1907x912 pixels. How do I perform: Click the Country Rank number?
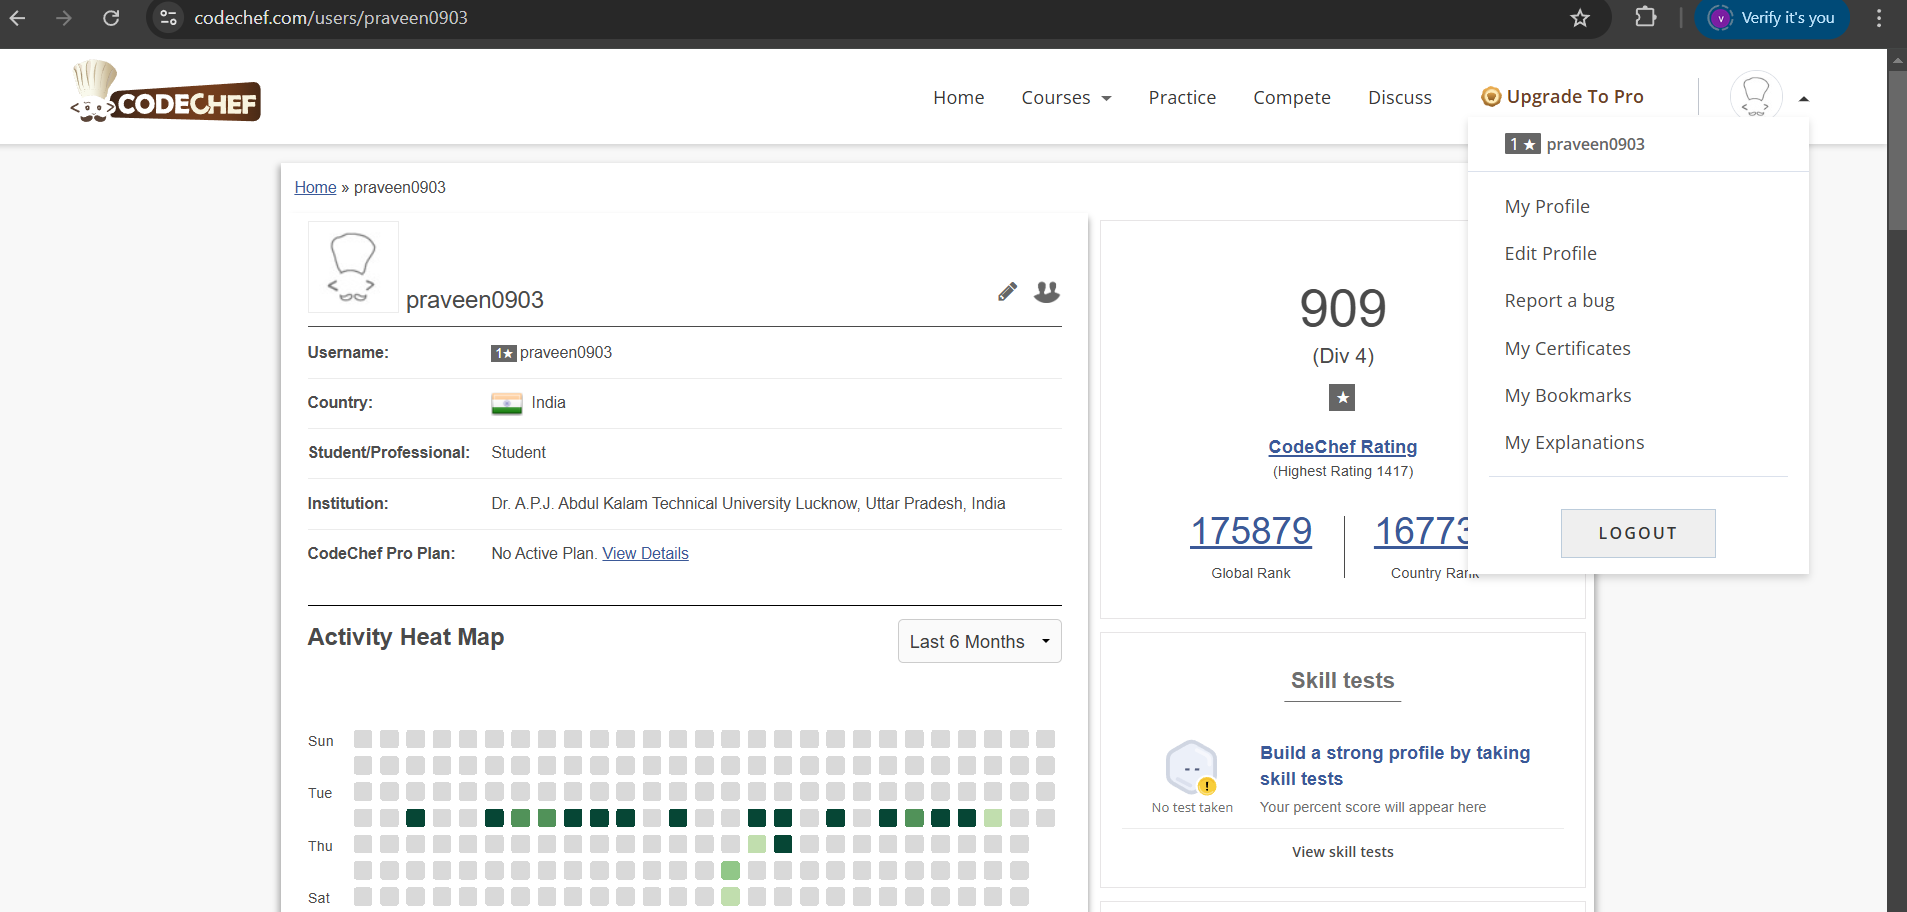tap(1421, 531)
